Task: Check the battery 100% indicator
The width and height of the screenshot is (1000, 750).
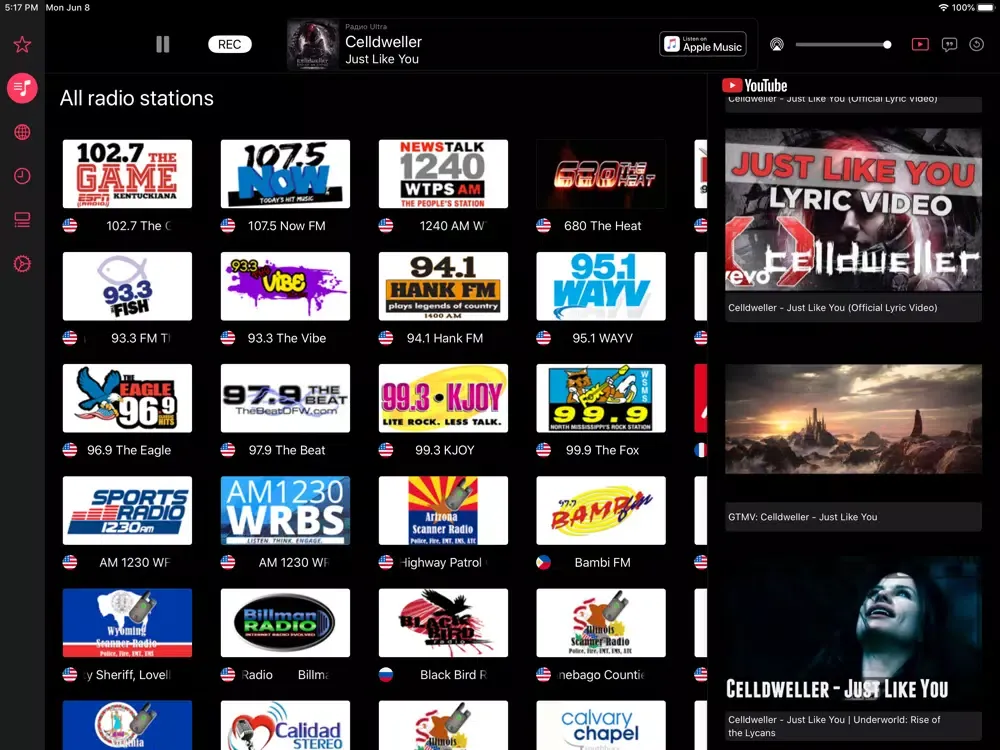Action: pyautogui.click(x=974, y=8)
